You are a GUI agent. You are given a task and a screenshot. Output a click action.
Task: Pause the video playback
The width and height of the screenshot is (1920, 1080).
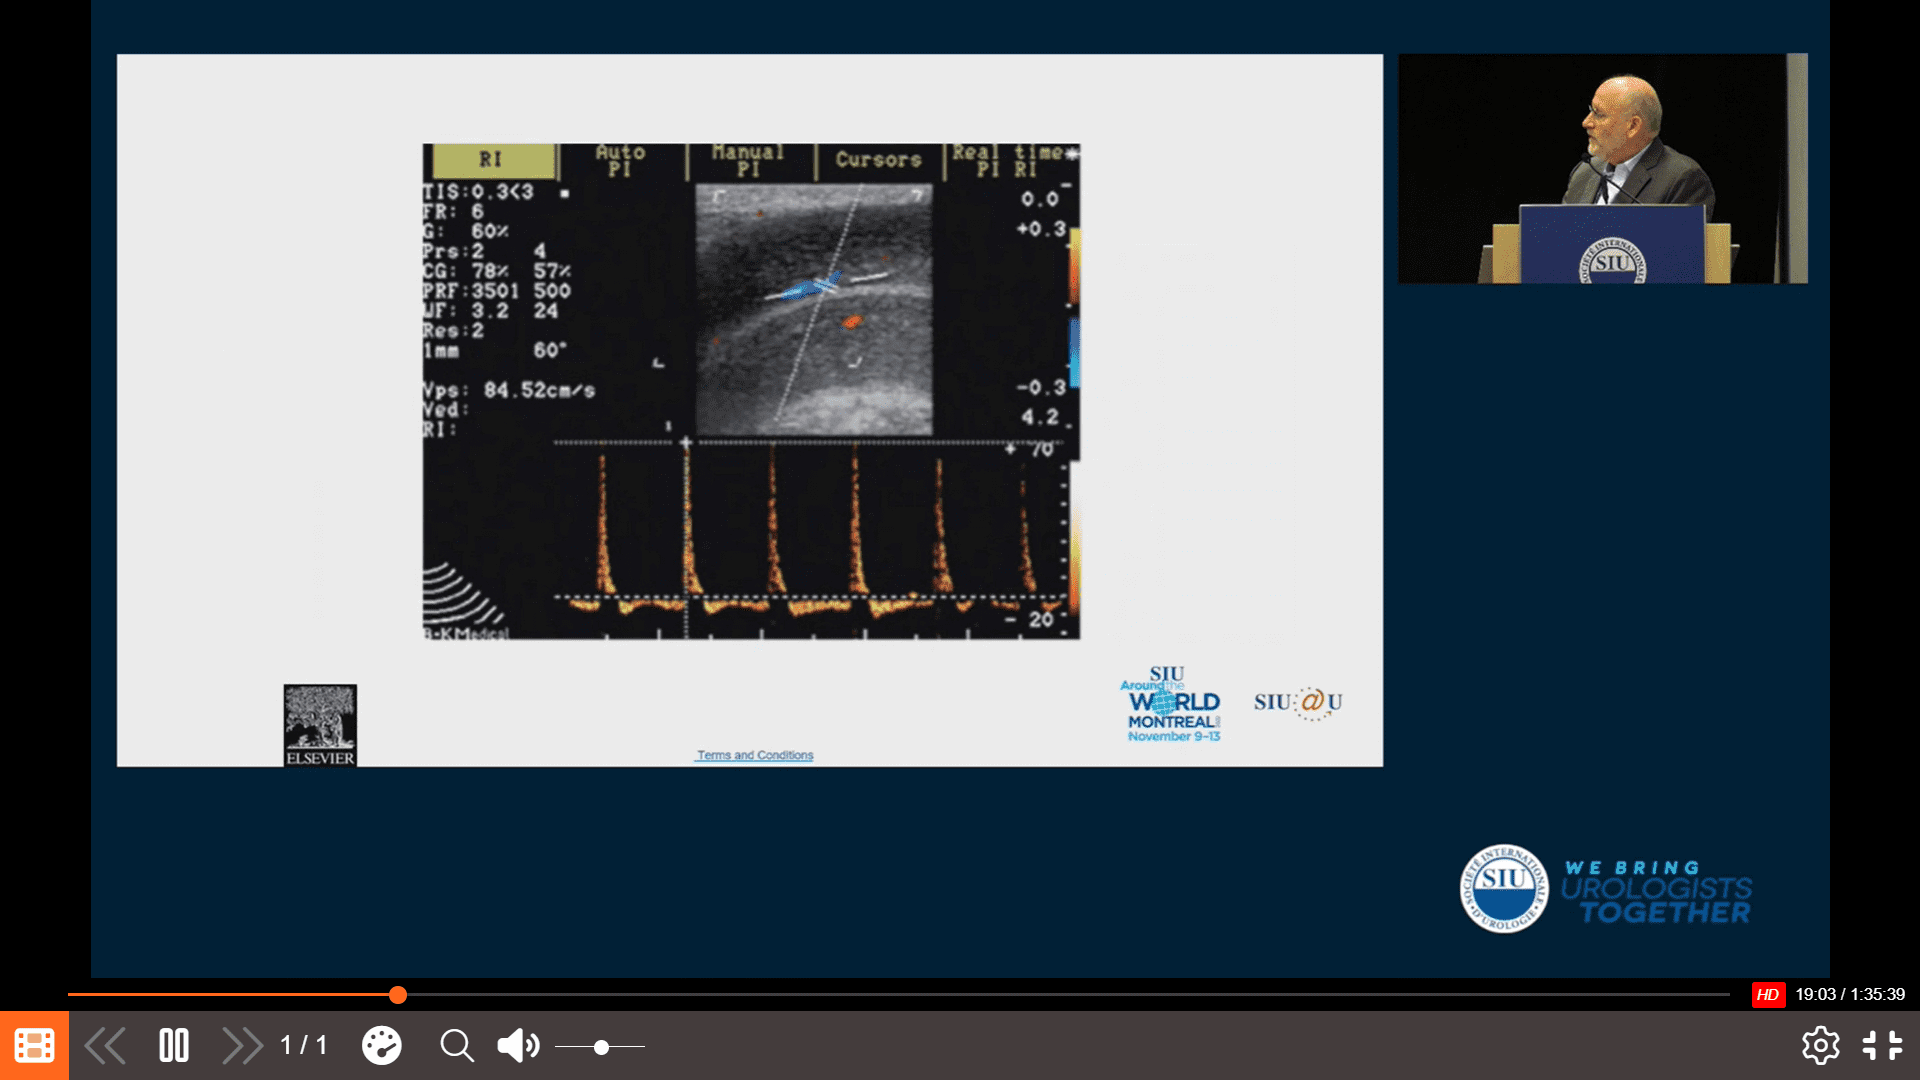coord(174,1046)
